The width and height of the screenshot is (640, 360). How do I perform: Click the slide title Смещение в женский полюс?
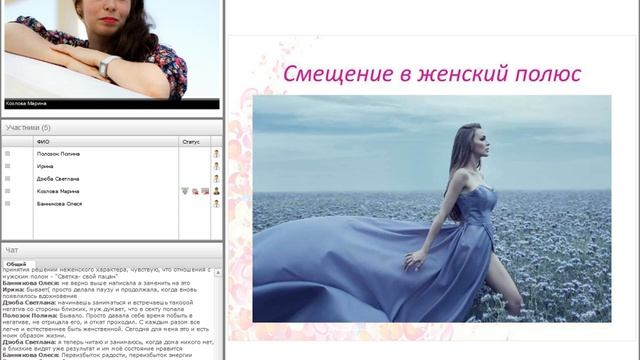(x=432, y=74)
